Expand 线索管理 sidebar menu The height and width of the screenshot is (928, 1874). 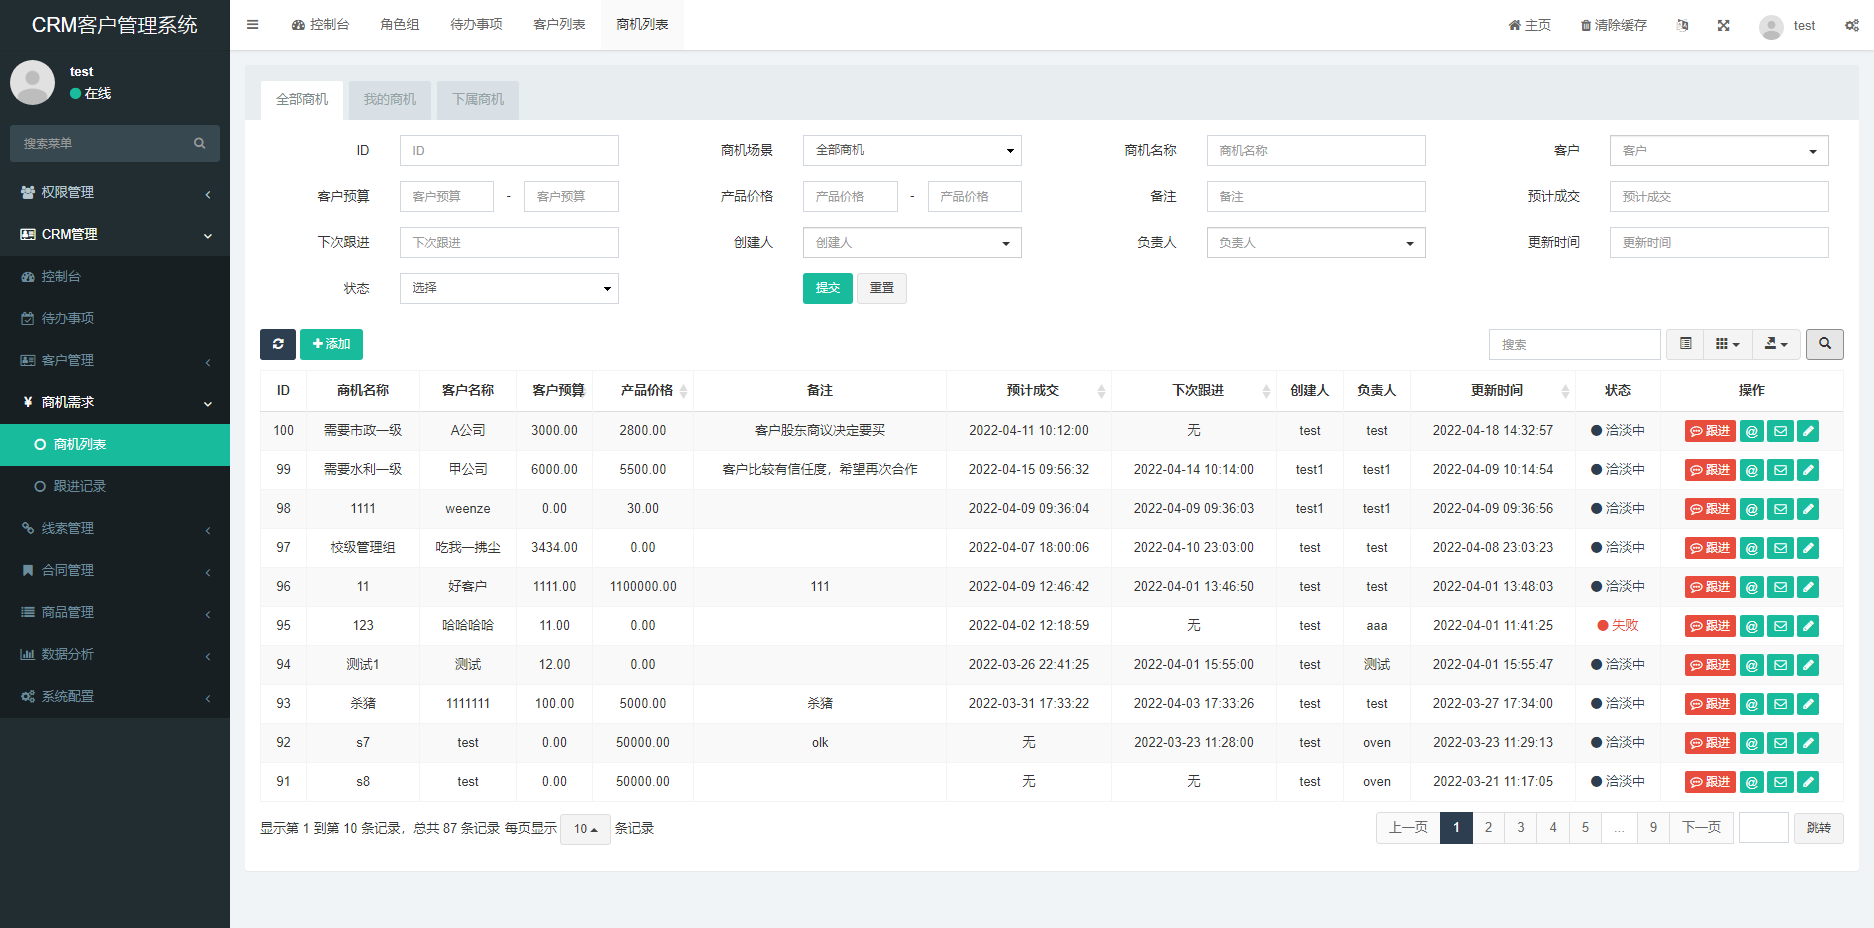point(115,529)
